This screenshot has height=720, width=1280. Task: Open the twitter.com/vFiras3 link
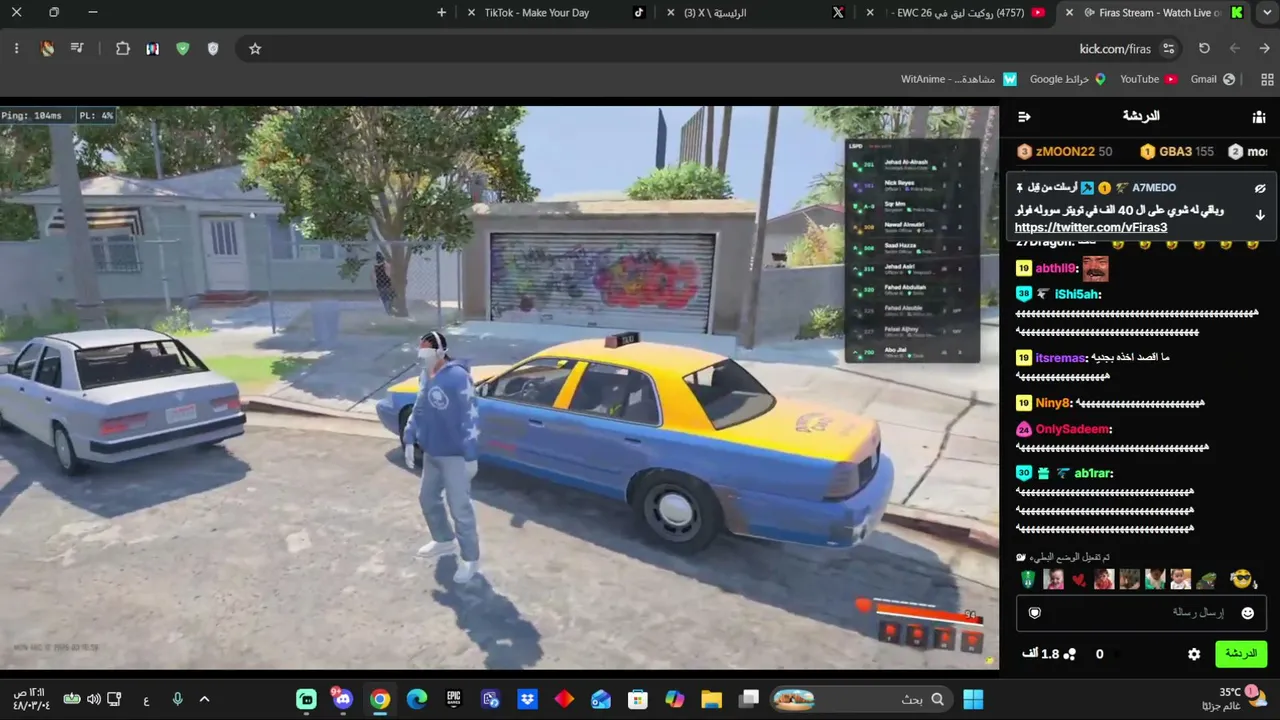pos(1091,228)
